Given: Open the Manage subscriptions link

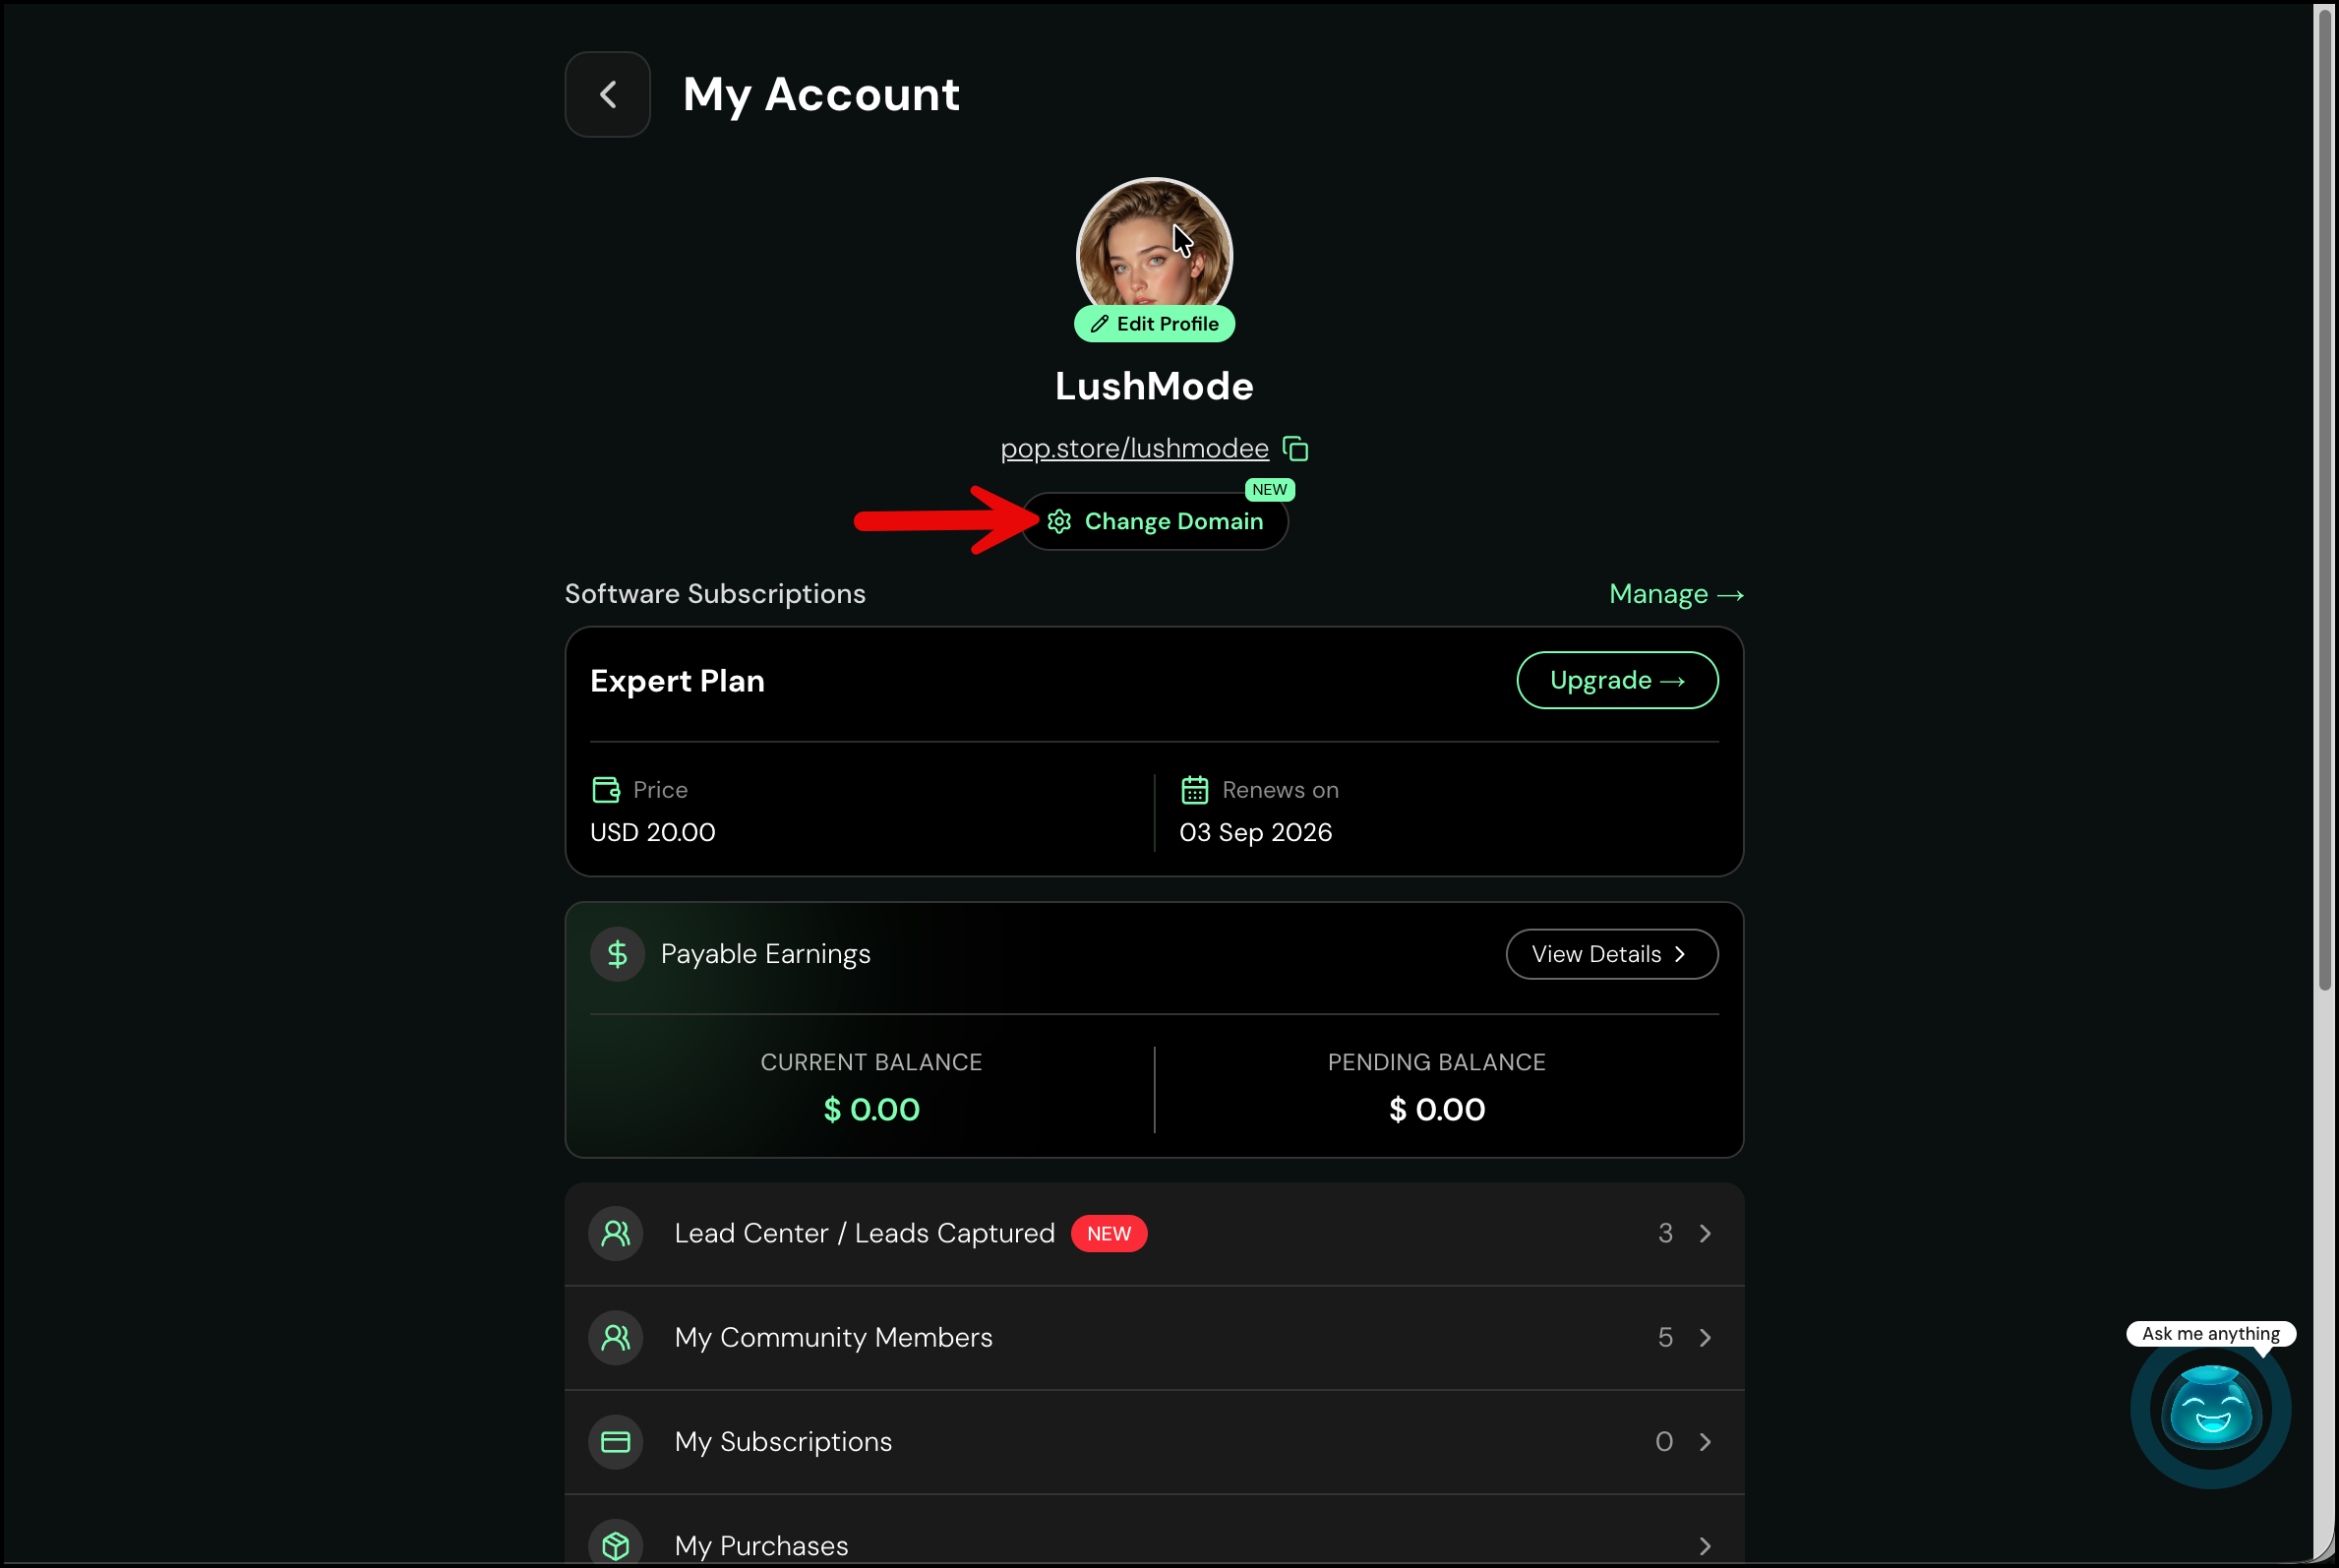Looking at the screenshot, I should (1676, 594).
